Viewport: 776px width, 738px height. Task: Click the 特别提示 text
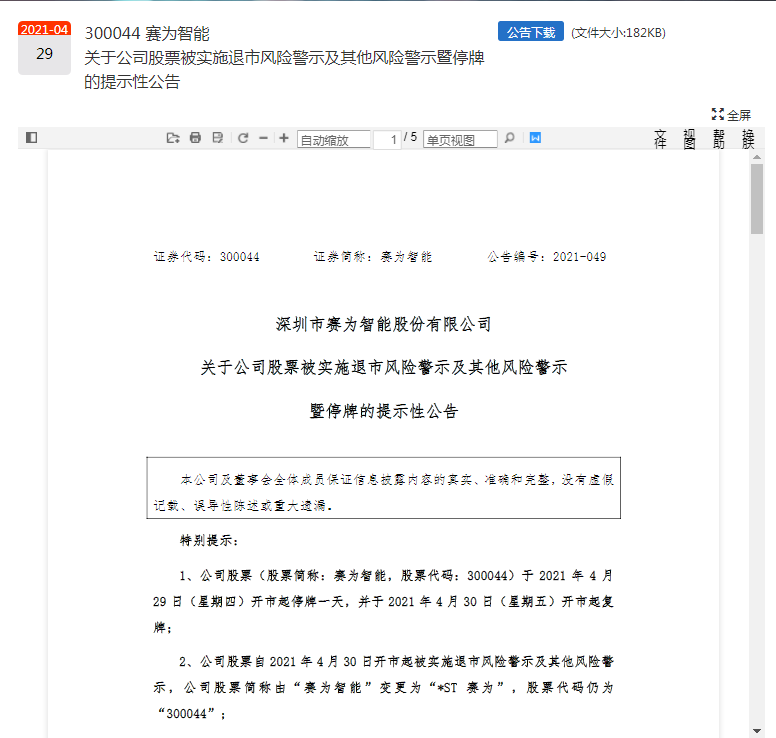tap(209, 540)
